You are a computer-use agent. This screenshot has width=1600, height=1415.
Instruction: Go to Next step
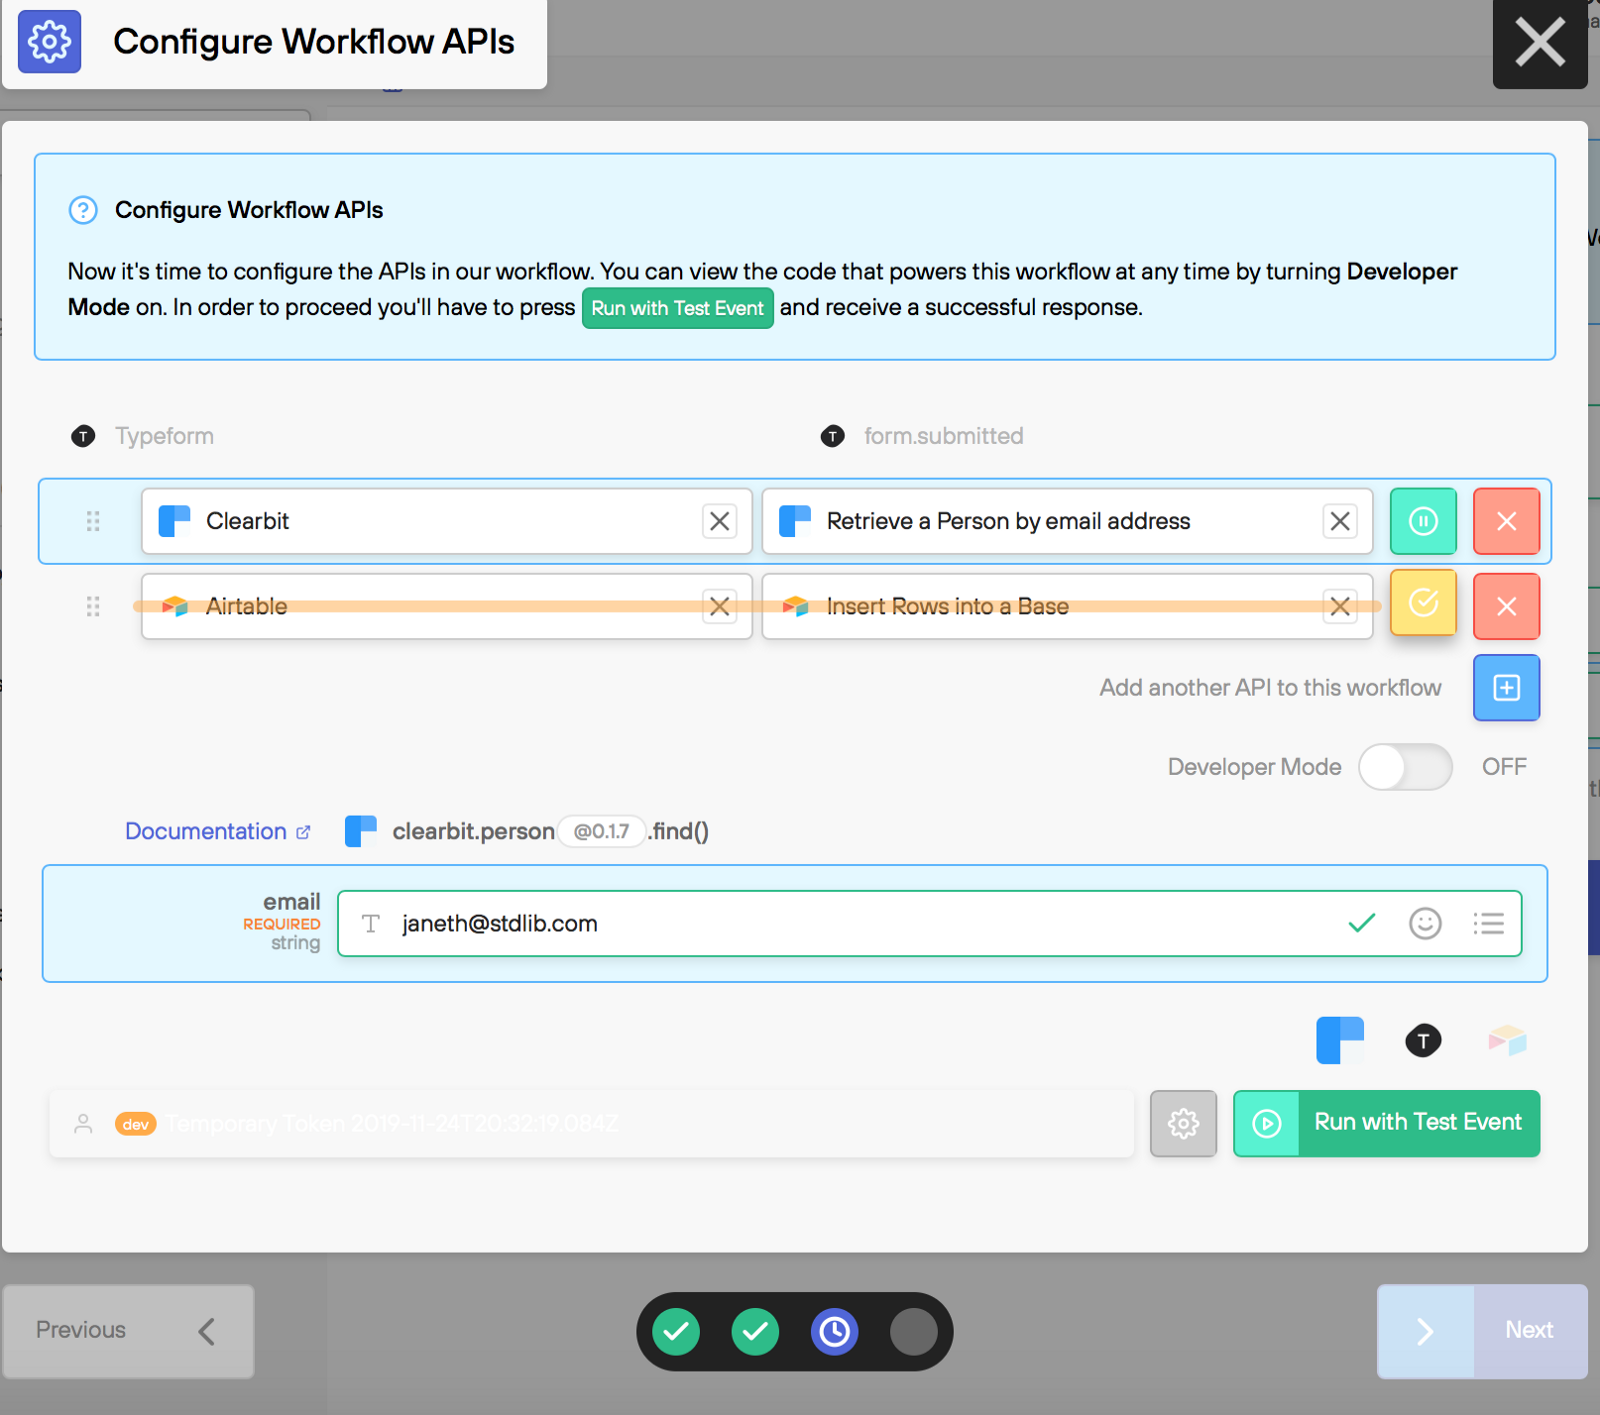[1482, 1331]
